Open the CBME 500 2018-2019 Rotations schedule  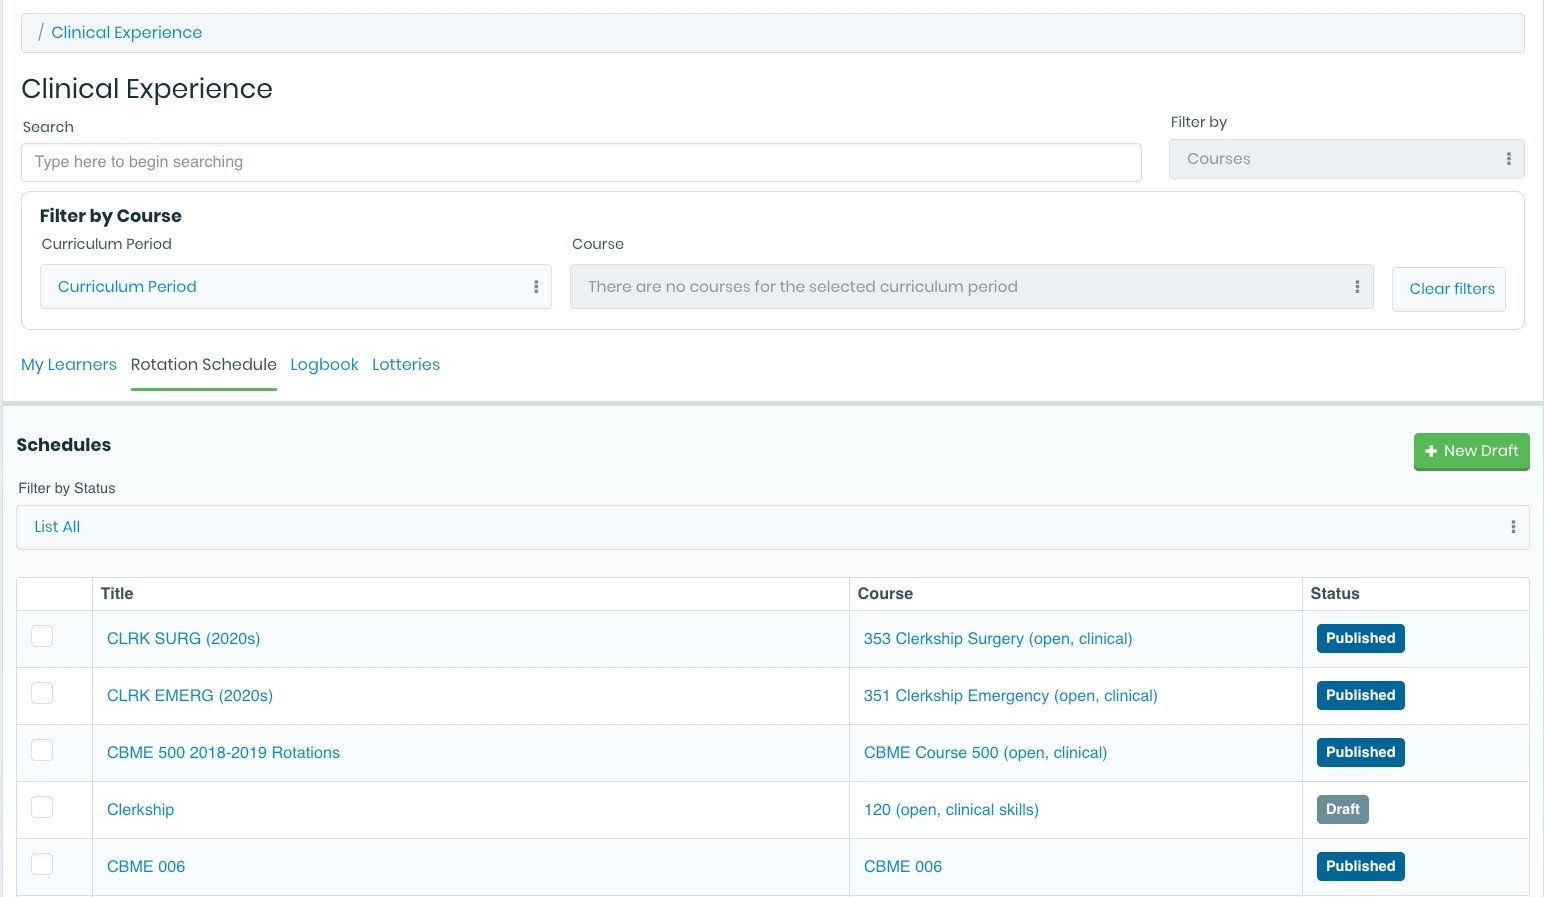[x=223, y=753]
